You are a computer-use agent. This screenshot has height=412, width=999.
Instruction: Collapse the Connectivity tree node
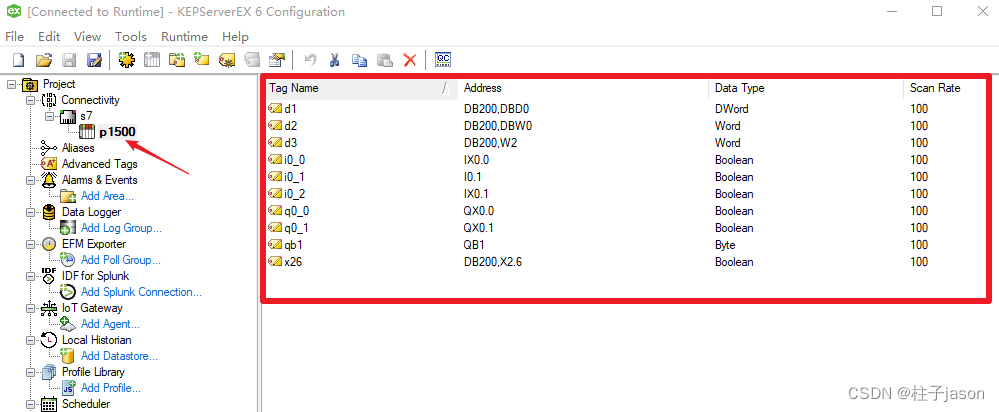click(31, 100)
